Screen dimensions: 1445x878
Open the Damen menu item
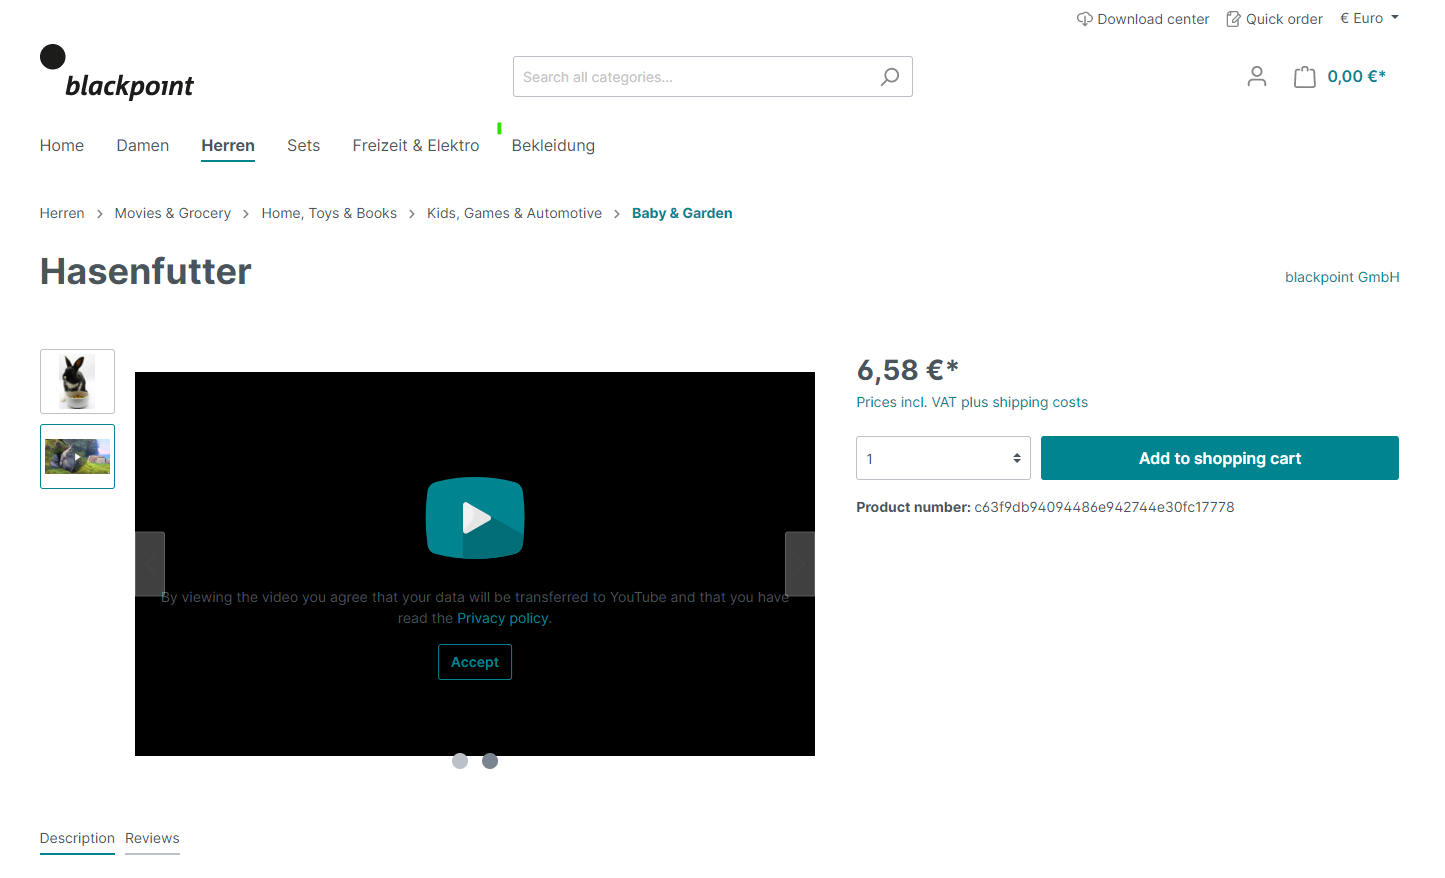pos(143,145)
